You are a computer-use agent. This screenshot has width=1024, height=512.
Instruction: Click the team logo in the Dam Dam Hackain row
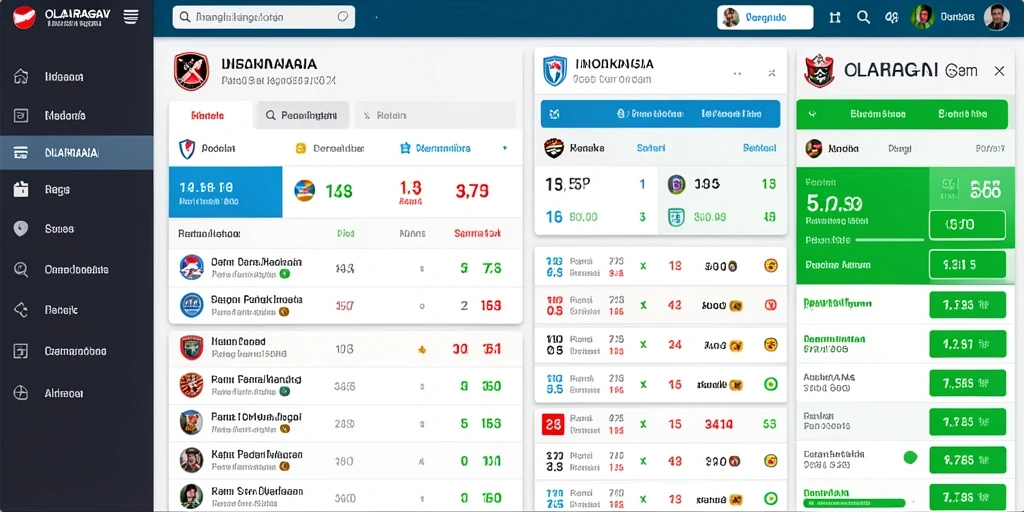point(191,268)
